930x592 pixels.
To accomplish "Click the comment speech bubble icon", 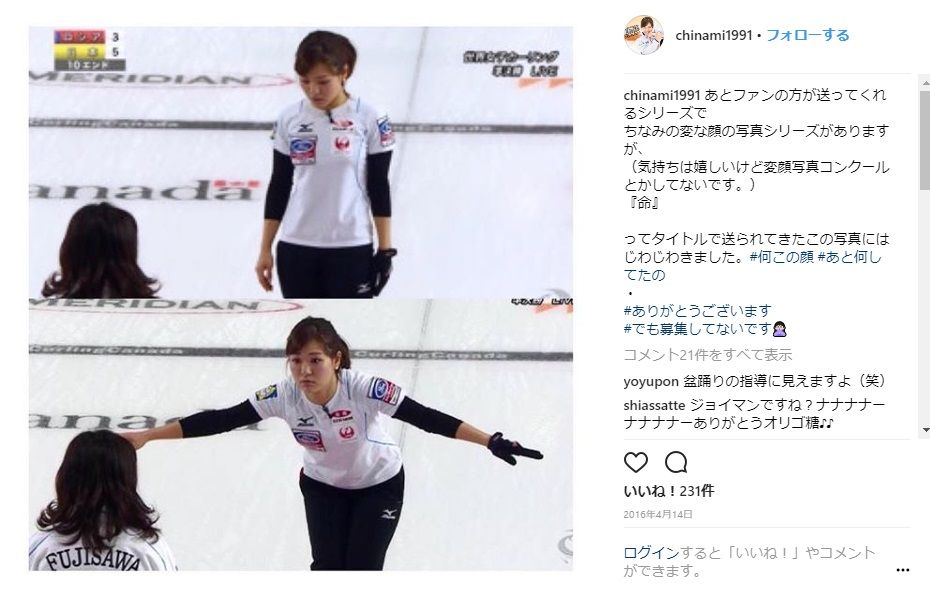I will coord(676,462).
